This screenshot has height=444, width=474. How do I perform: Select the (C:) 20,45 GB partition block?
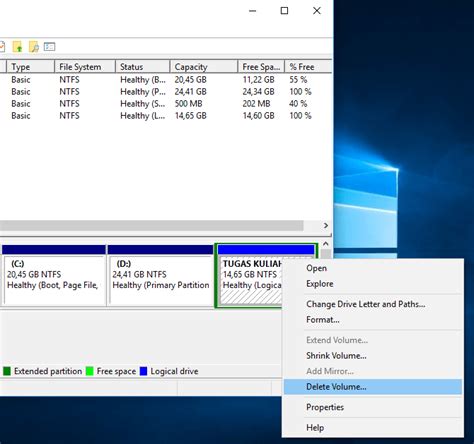(x=54, y=275)
